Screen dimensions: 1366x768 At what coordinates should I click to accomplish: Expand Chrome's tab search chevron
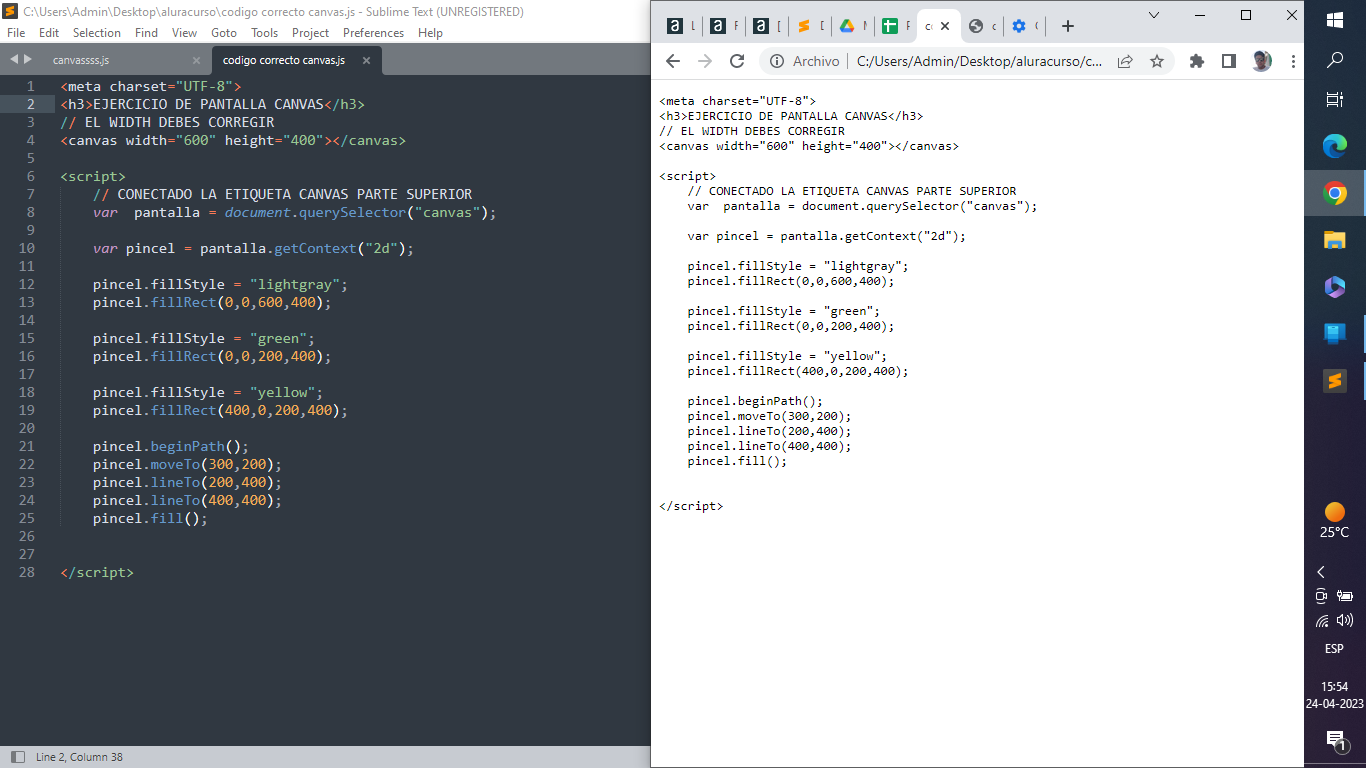[x=1154, y=15]
